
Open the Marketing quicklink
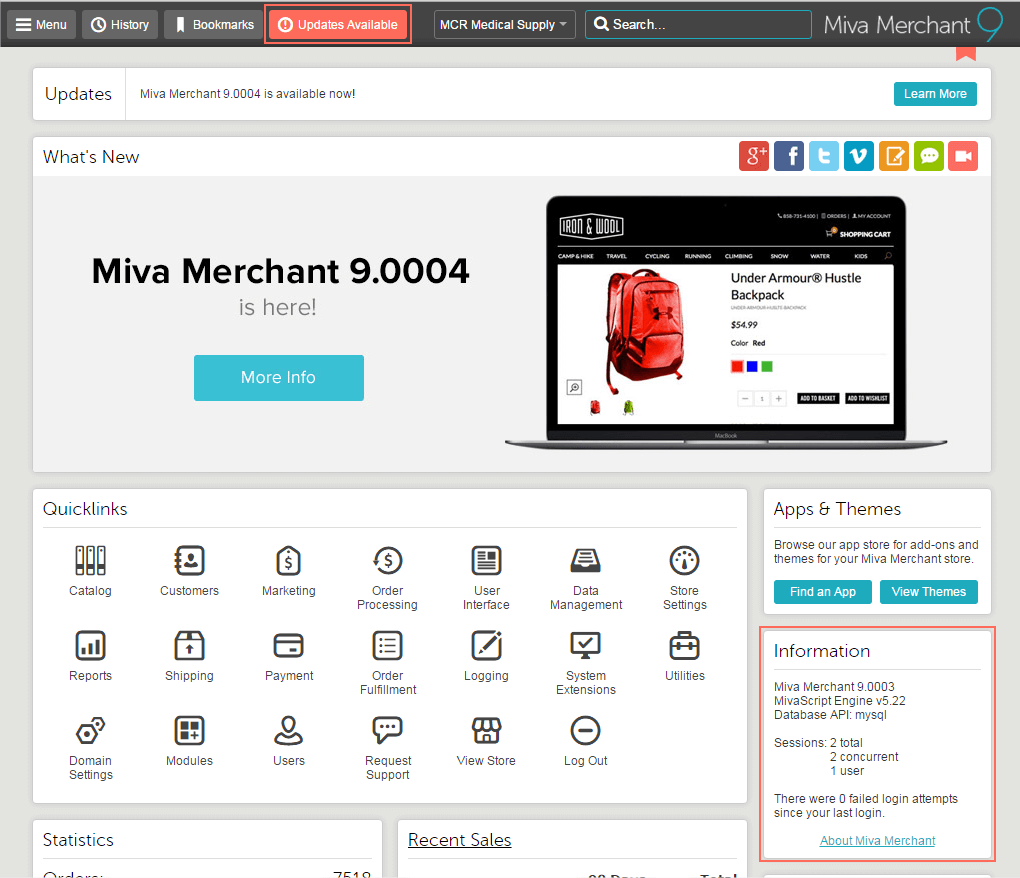pos(288,570)
